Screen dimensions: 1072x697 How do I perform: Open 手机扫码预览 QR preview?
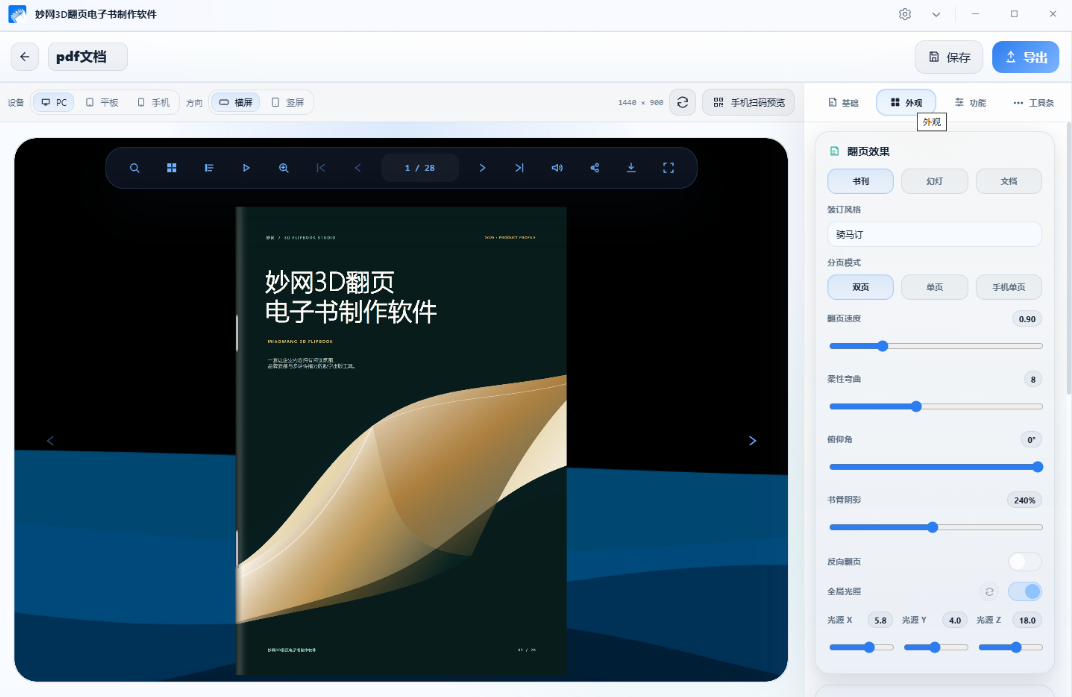pos(749,103)
